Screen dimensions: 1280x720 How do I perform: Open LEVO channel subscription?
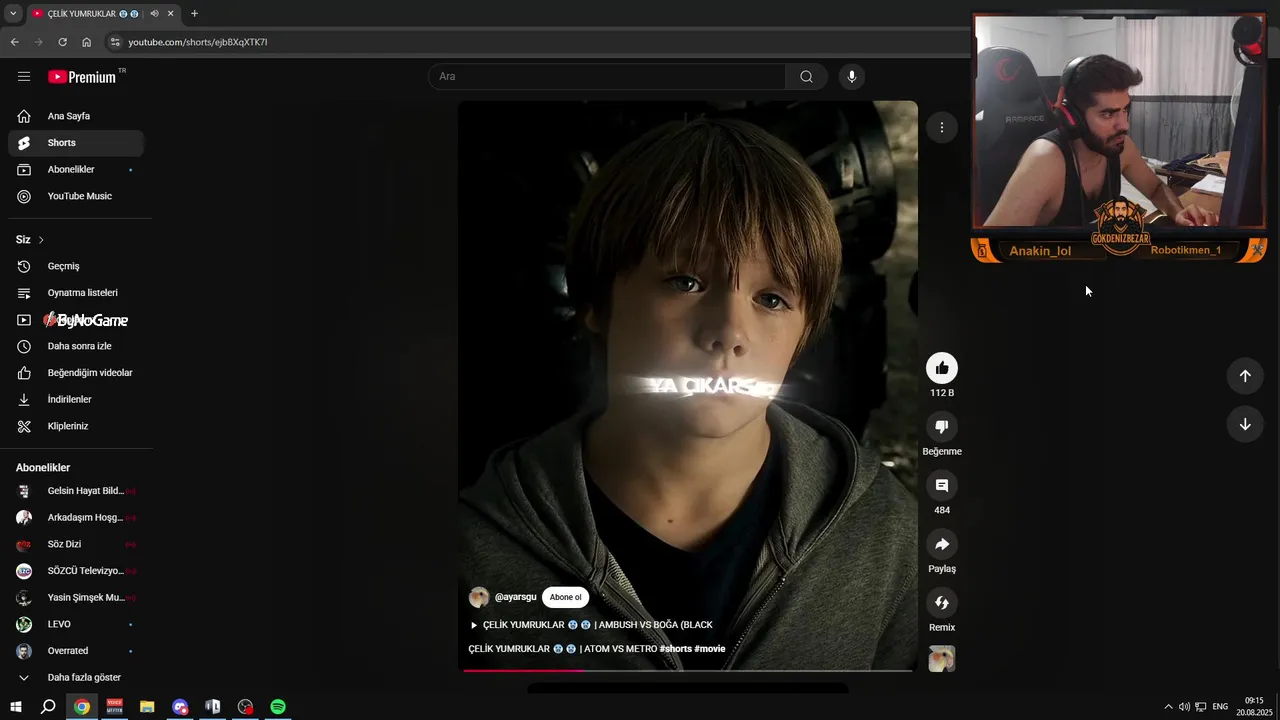click(76, 624)
